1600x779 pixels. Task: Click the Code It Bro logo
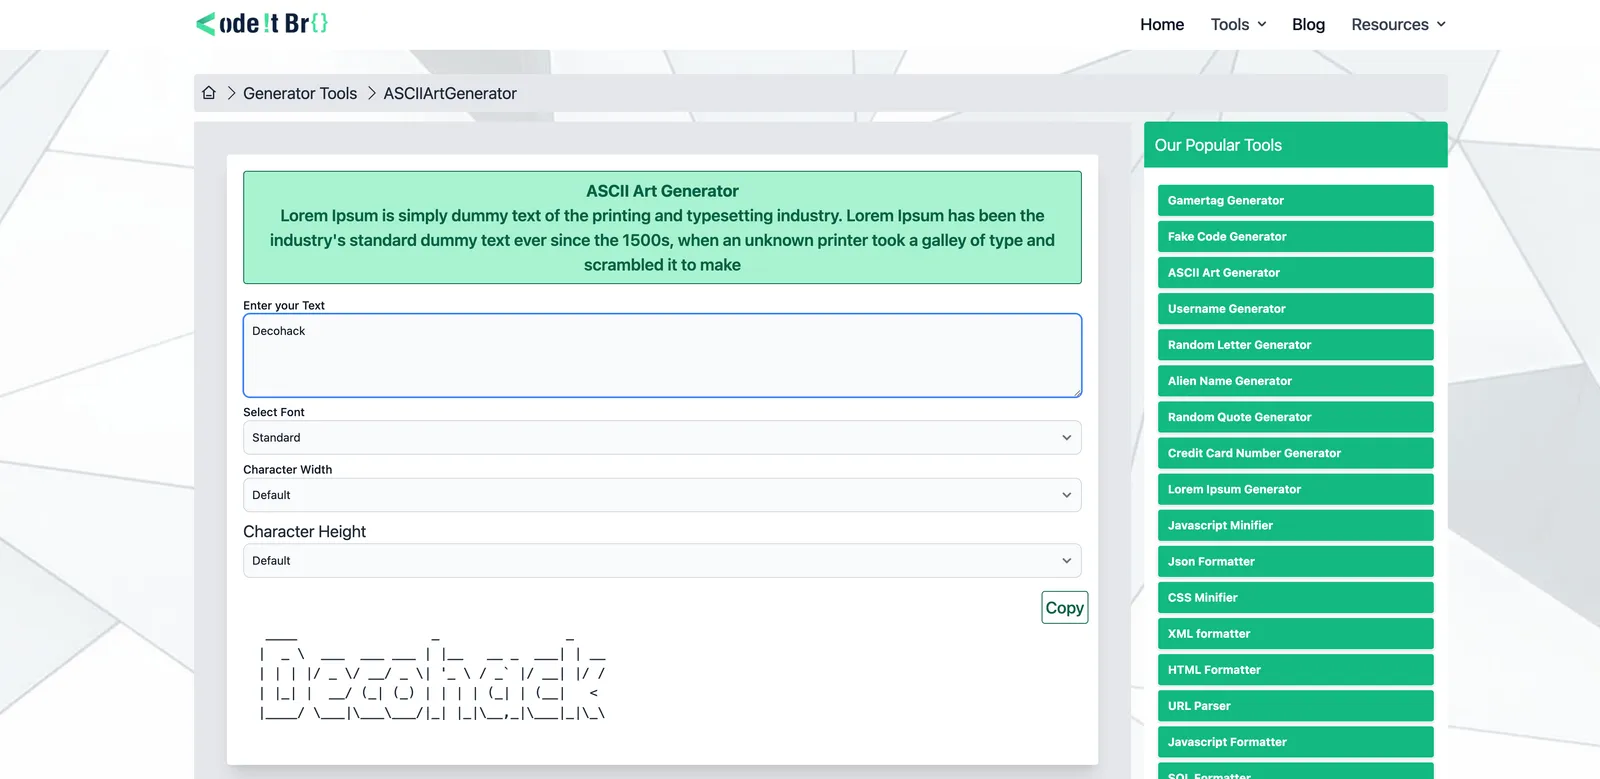262,24
